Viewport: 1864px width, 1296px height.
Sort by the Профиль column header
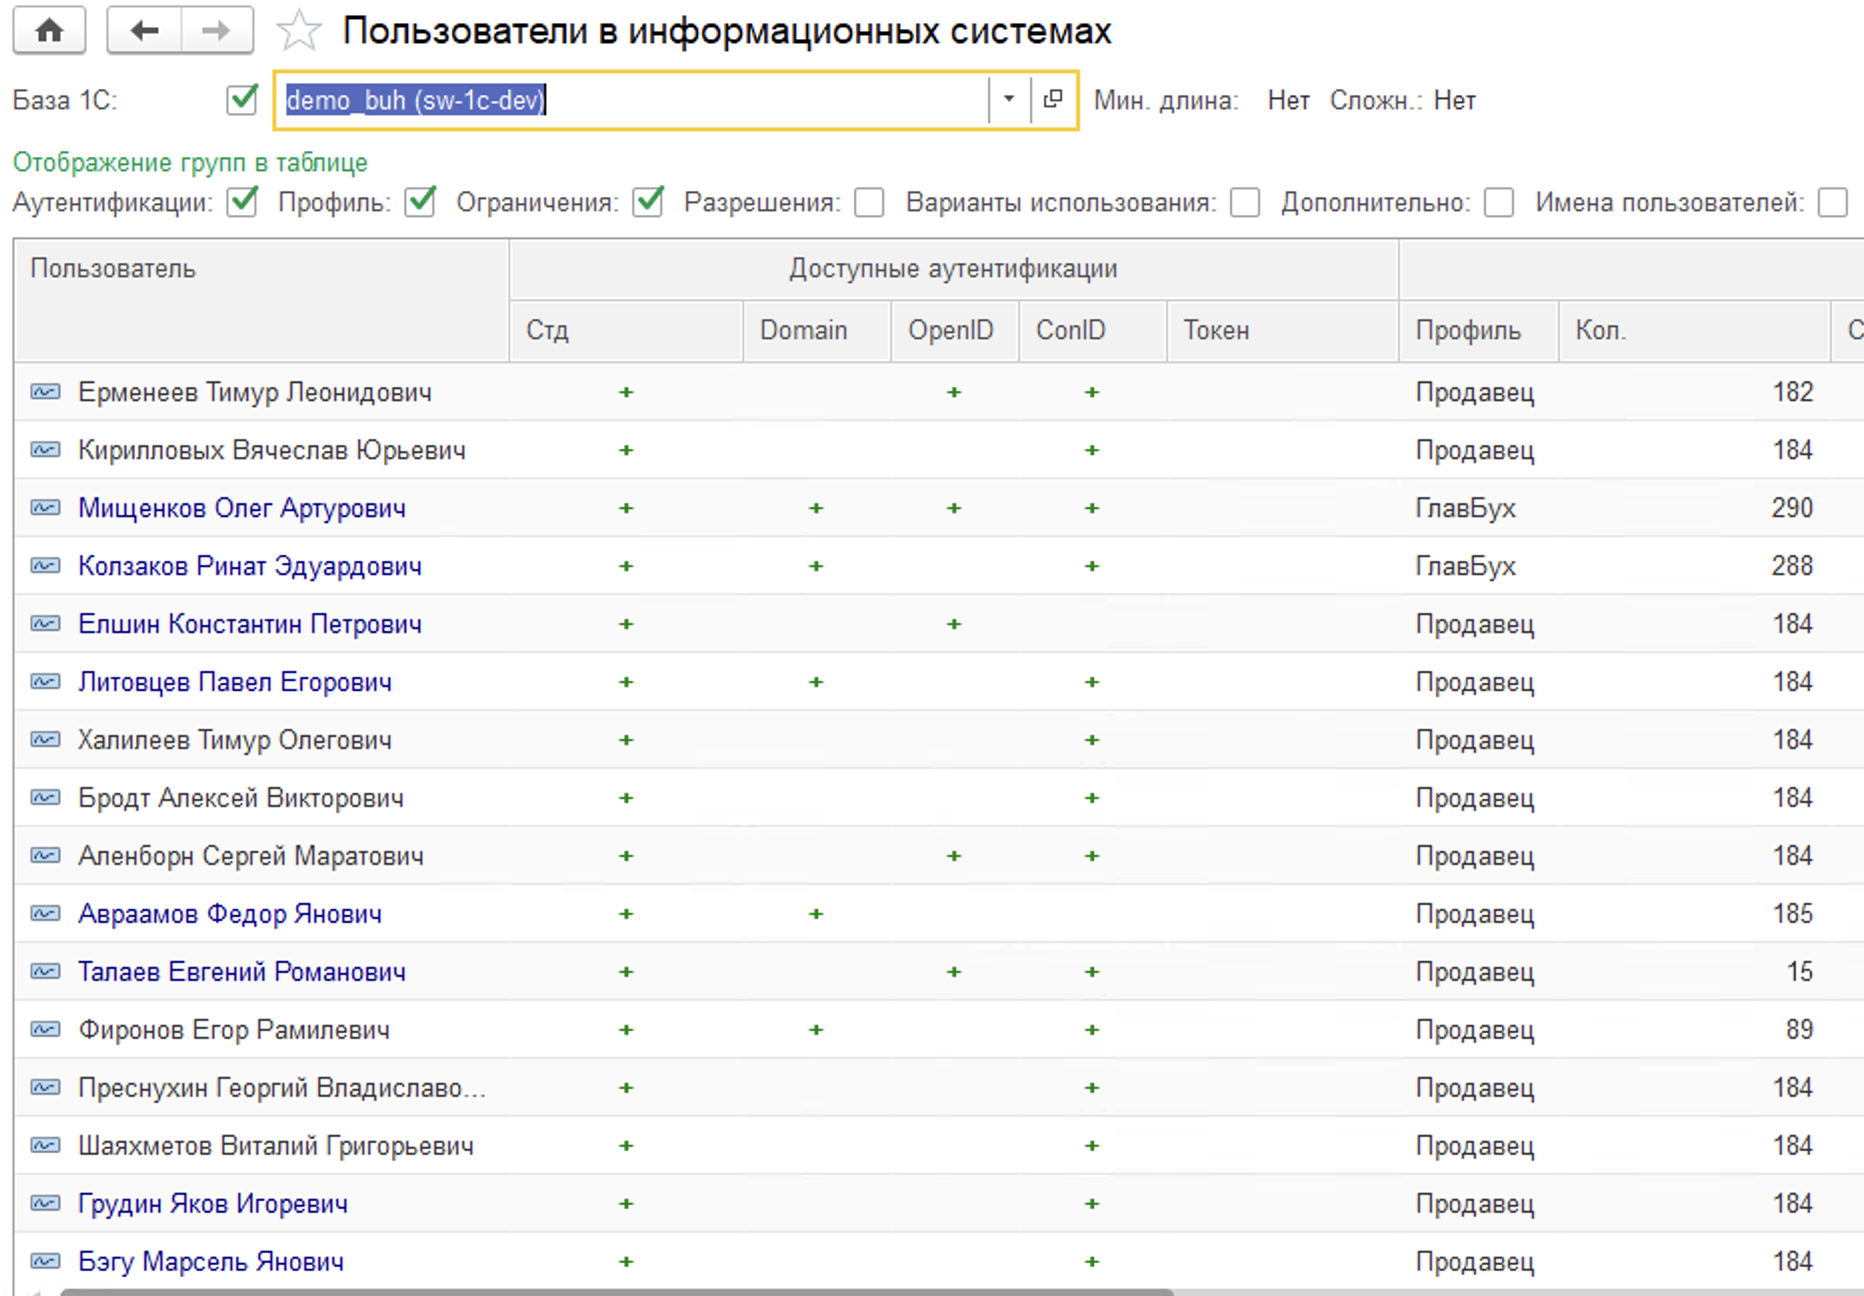[x=1467, y=331]
